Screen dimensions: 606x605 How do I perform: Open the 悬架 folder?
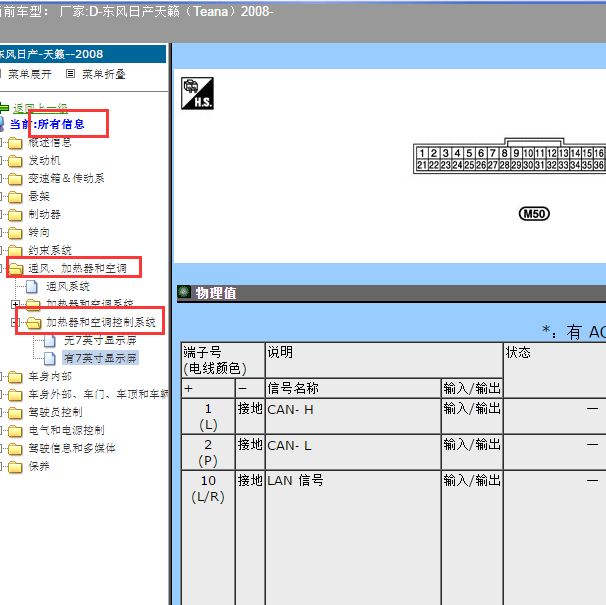coord(39,196)
